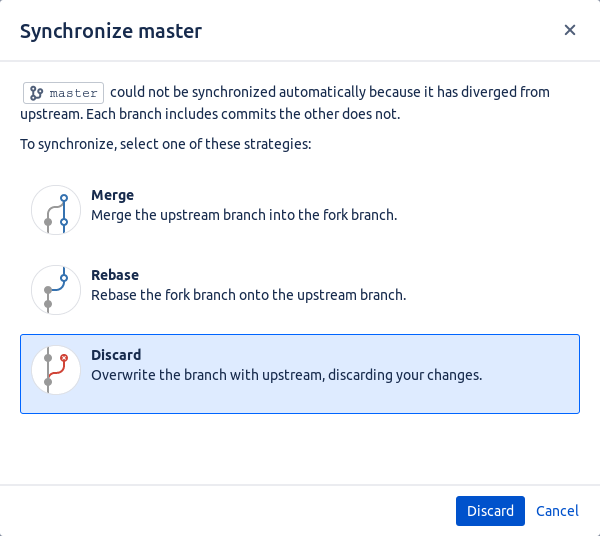This screenshot has height=536, width=600.
Task: Click 'Overwrite the branch with upstream' description
Action: click(287, 375)
